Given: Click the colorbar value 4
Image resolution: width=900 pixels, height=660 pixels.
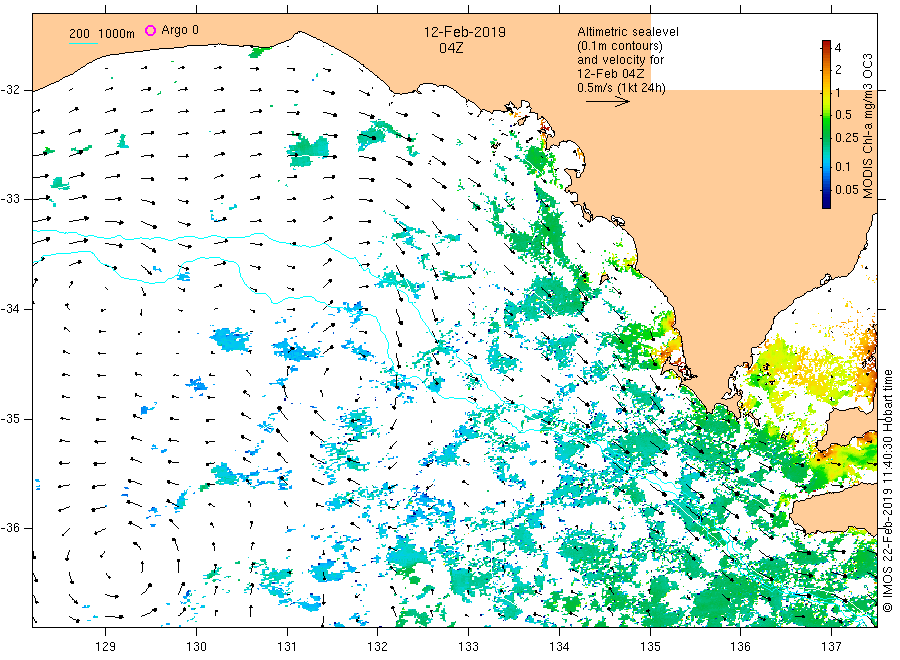Looking at the screenshot, I should [838, 48].
